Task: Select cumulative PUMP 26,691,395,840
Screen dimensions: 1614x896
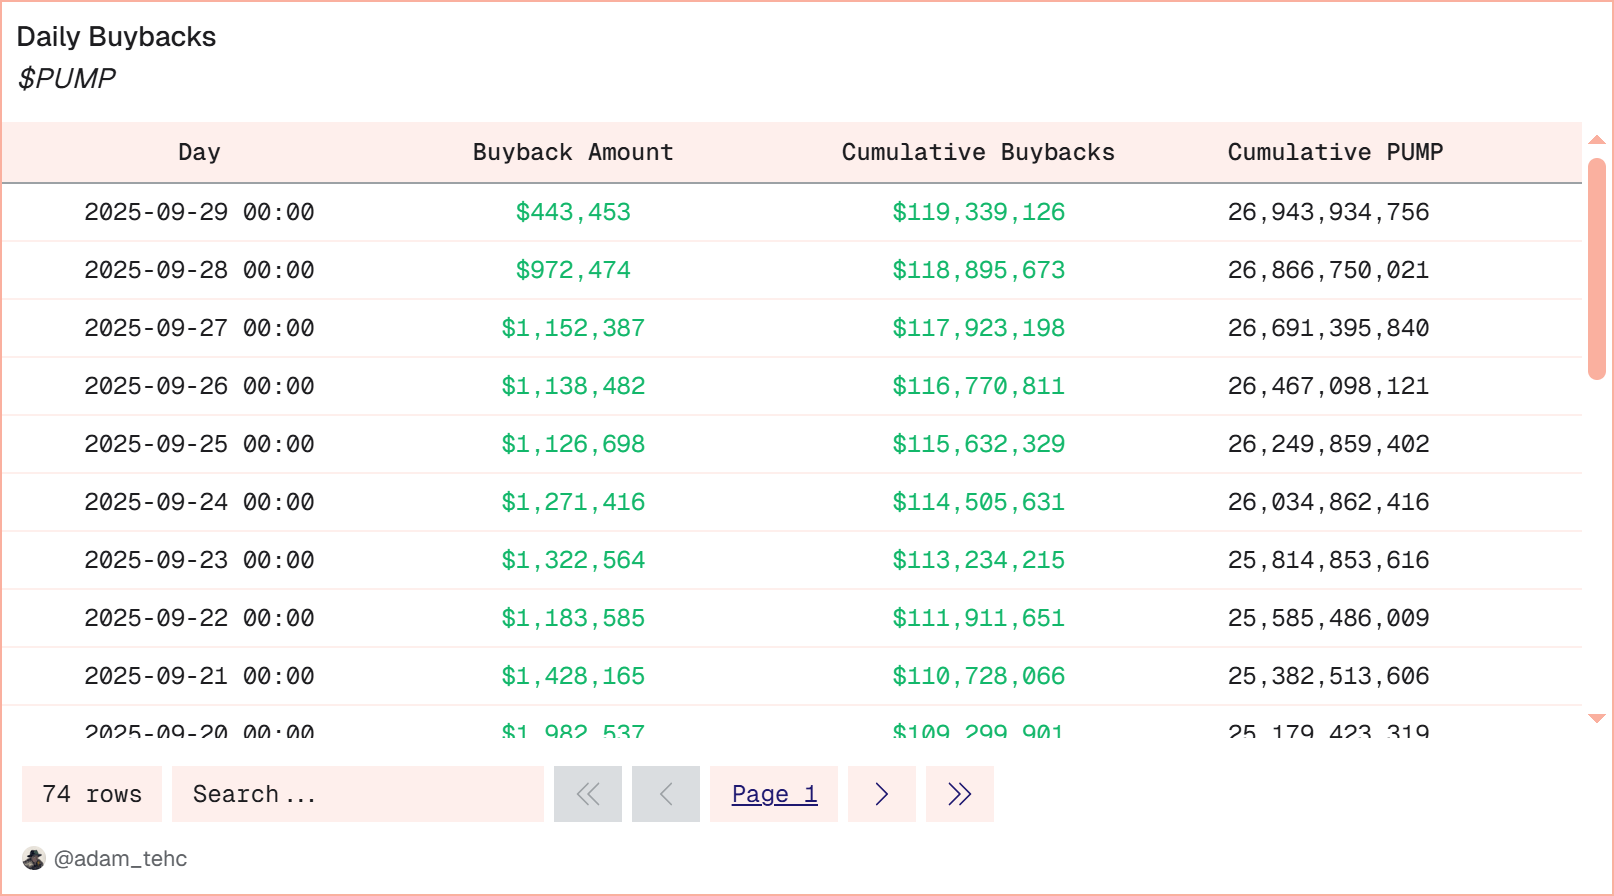Action: coord(1328,328)
